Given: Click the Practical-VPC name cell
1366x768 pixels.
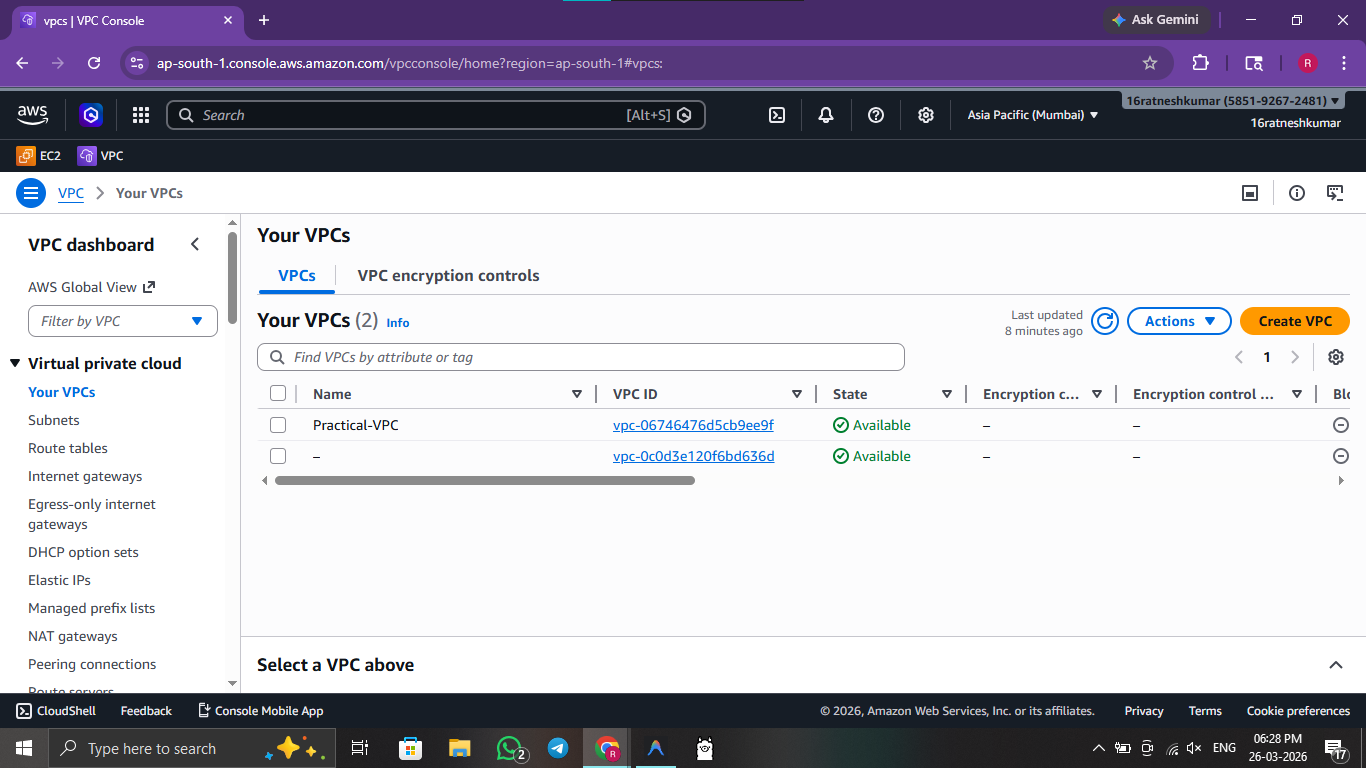Looking at the screenshot, I should tap(355, 425).
